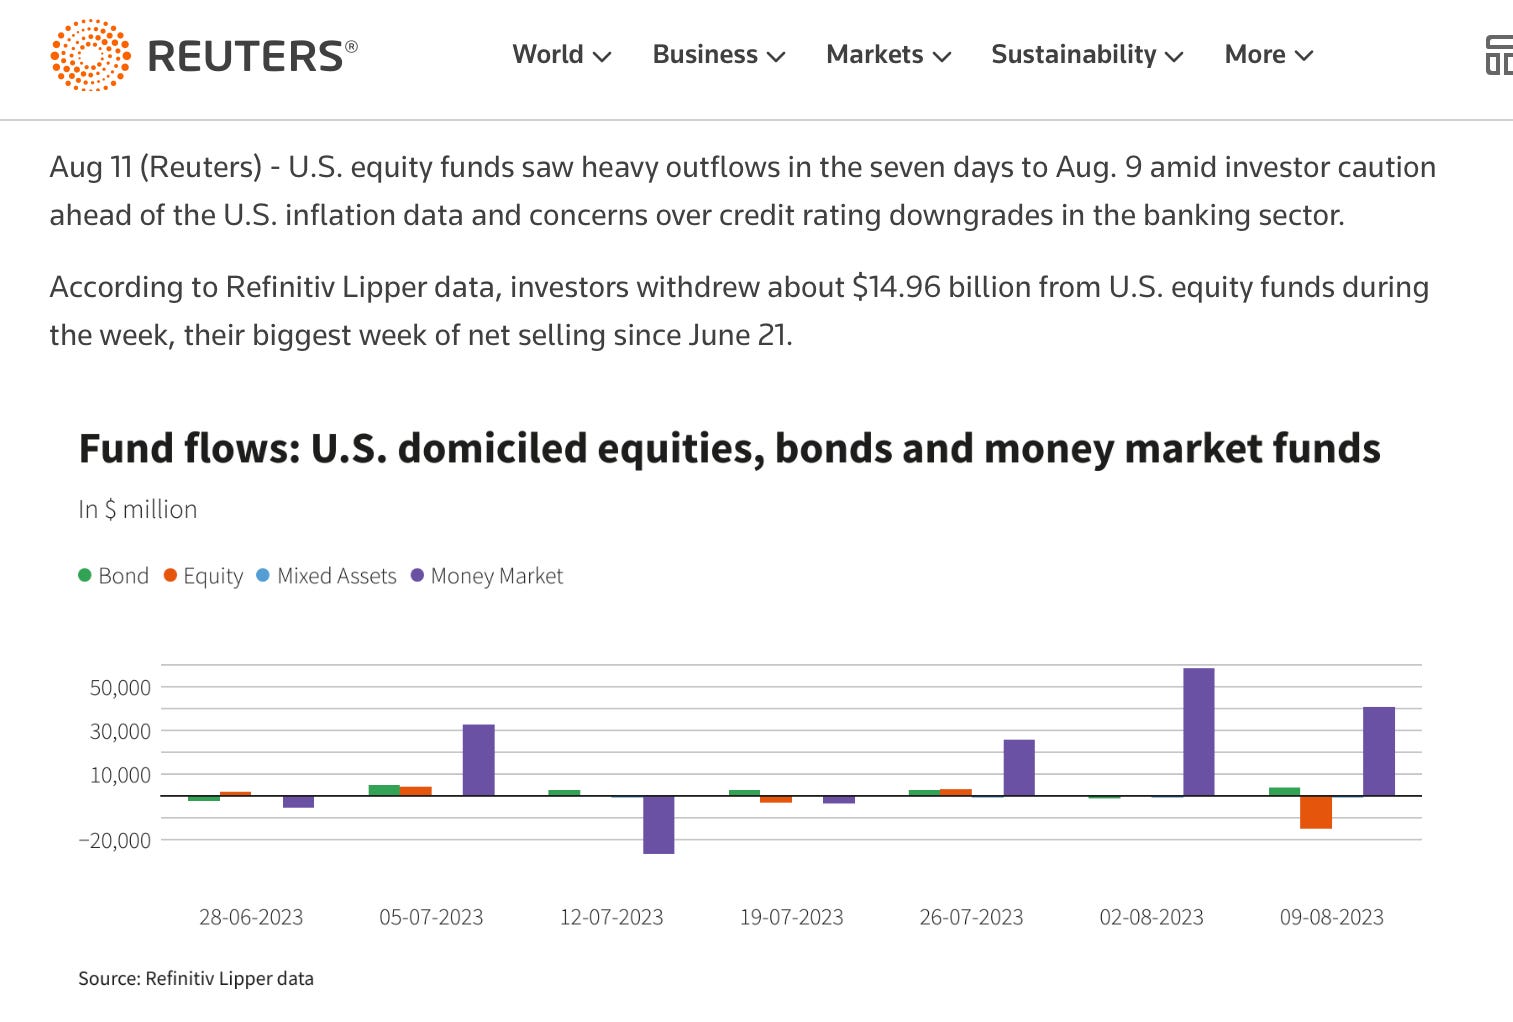Click the Source: Refinitiv Lipper data text
The width and height of the screenshot is (1513, 1022).
point(196,978)
